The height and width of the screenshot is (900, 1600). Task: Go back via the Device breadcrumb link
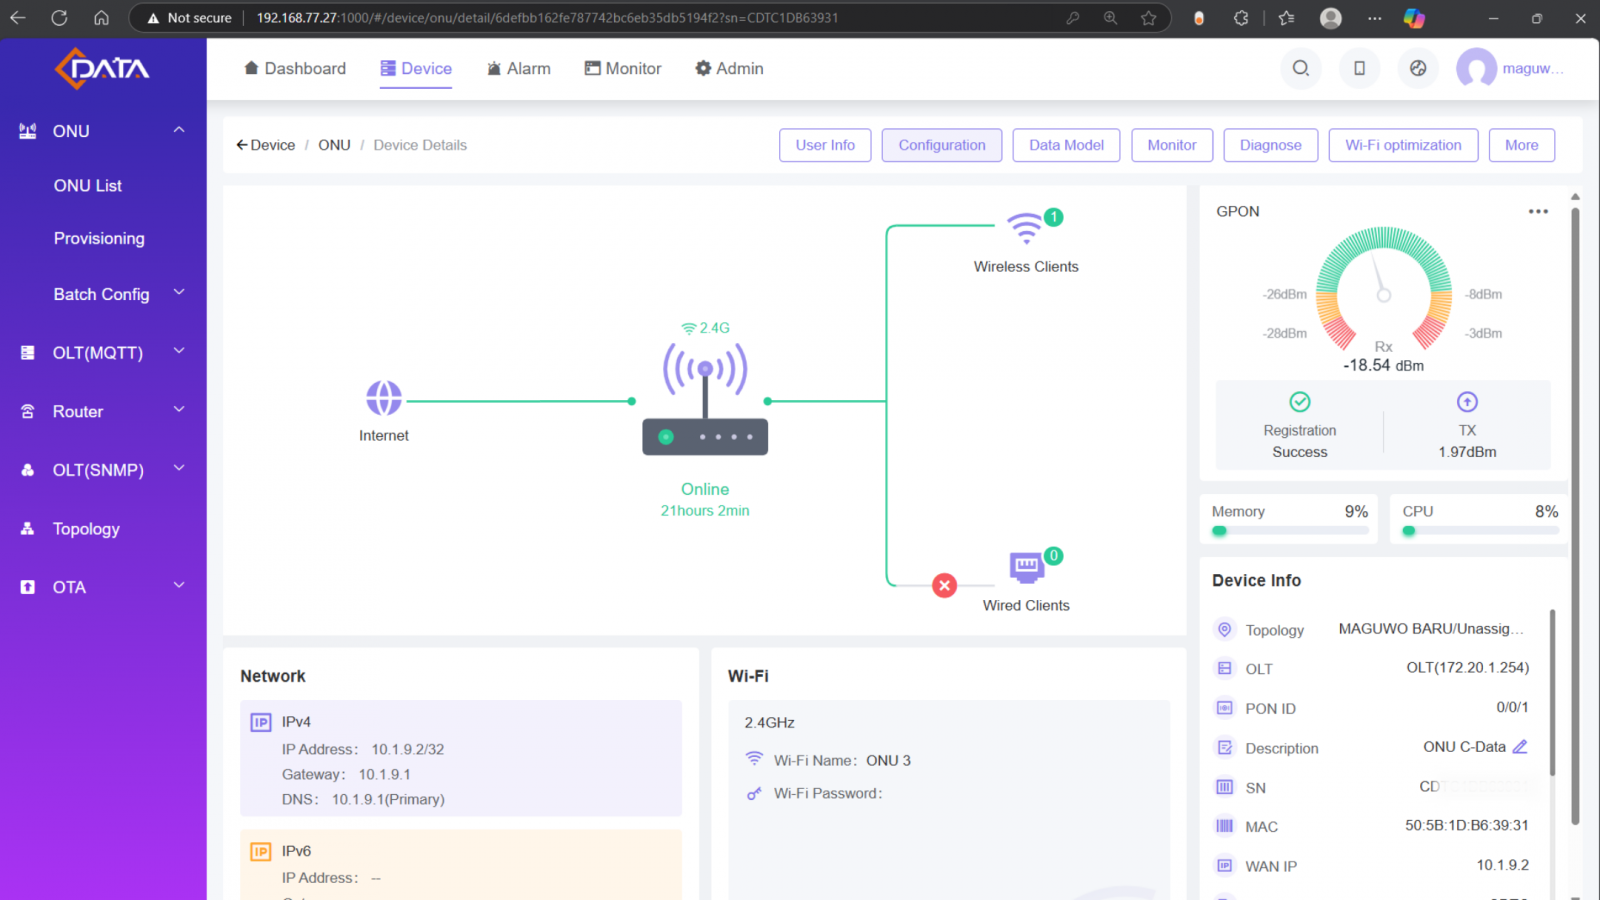tap(266, 145)
